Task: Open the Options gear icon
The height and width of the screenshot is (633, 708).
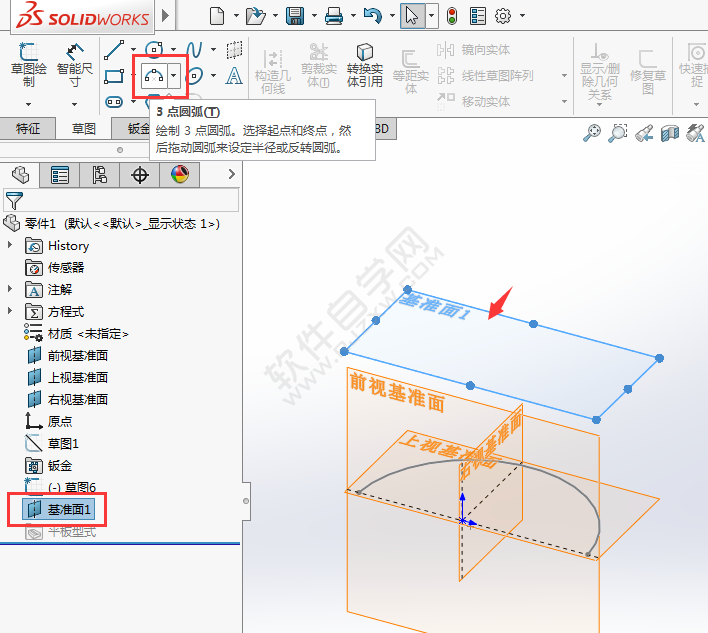Action: (503, 16)
